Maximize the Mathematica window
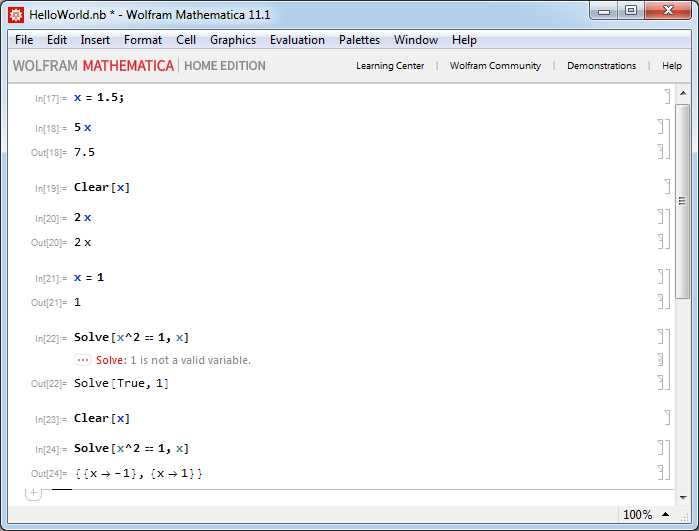The width and height of the screenshot is (699, 531). [631, 11]
